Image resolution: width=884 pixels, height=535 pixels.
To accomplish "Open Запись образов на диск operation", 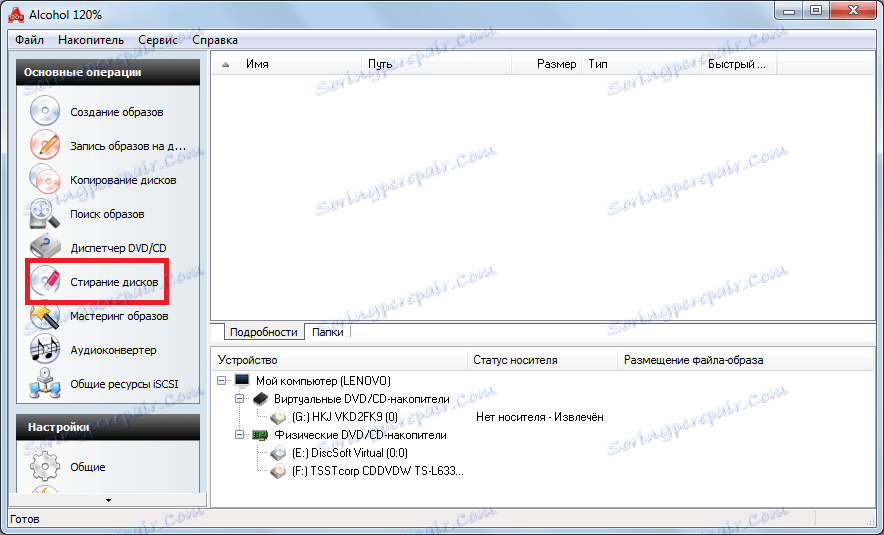I will 128,146.
